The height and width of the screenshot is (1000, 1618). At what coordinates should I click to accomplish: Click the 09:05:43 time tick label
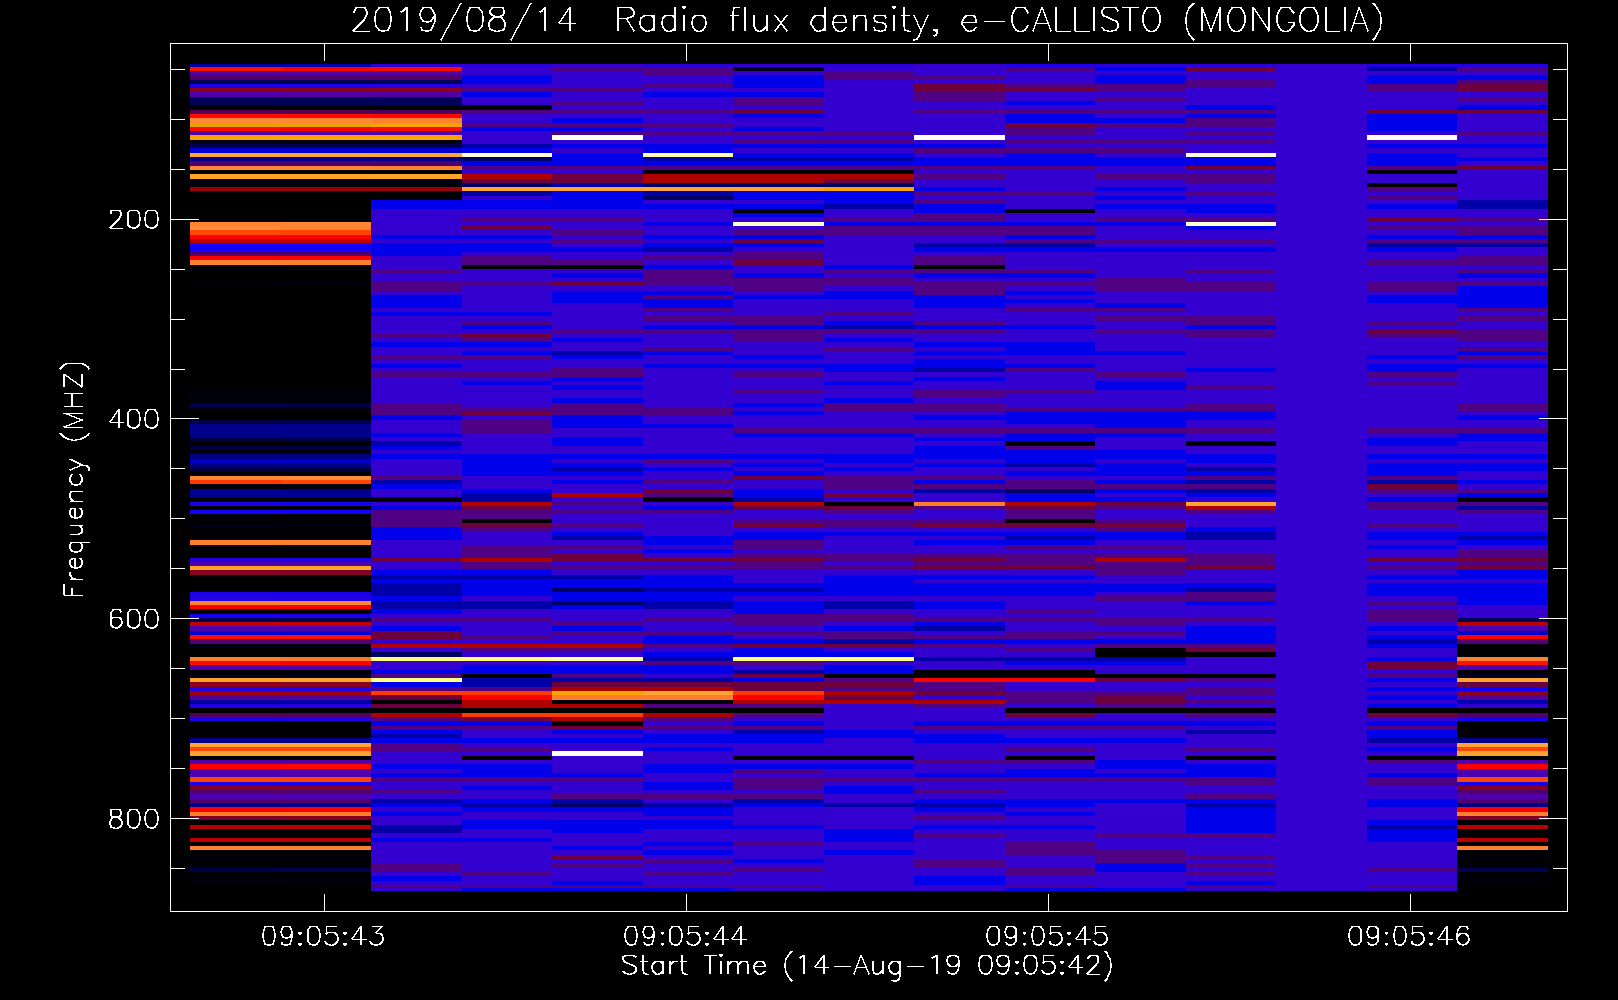click(323, 937)
